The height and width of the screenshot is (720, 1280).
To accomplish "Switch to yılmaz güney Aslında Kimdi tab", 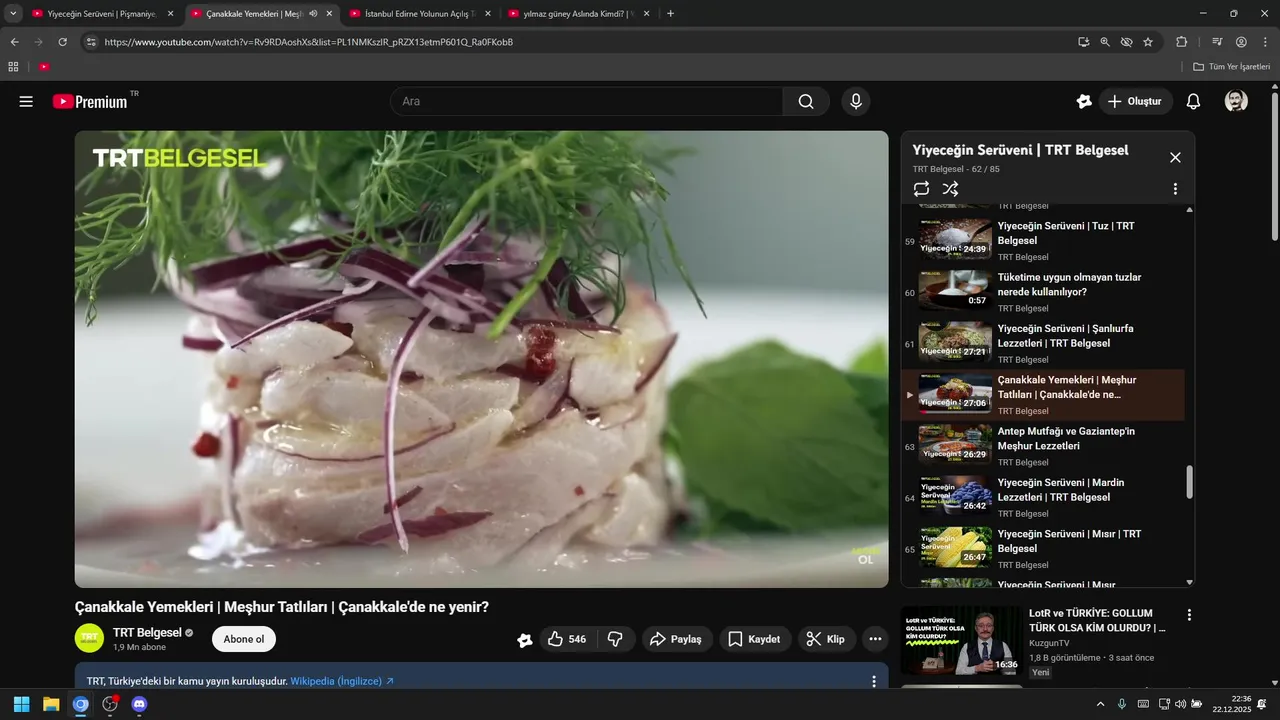I will (x=580, y=14).
